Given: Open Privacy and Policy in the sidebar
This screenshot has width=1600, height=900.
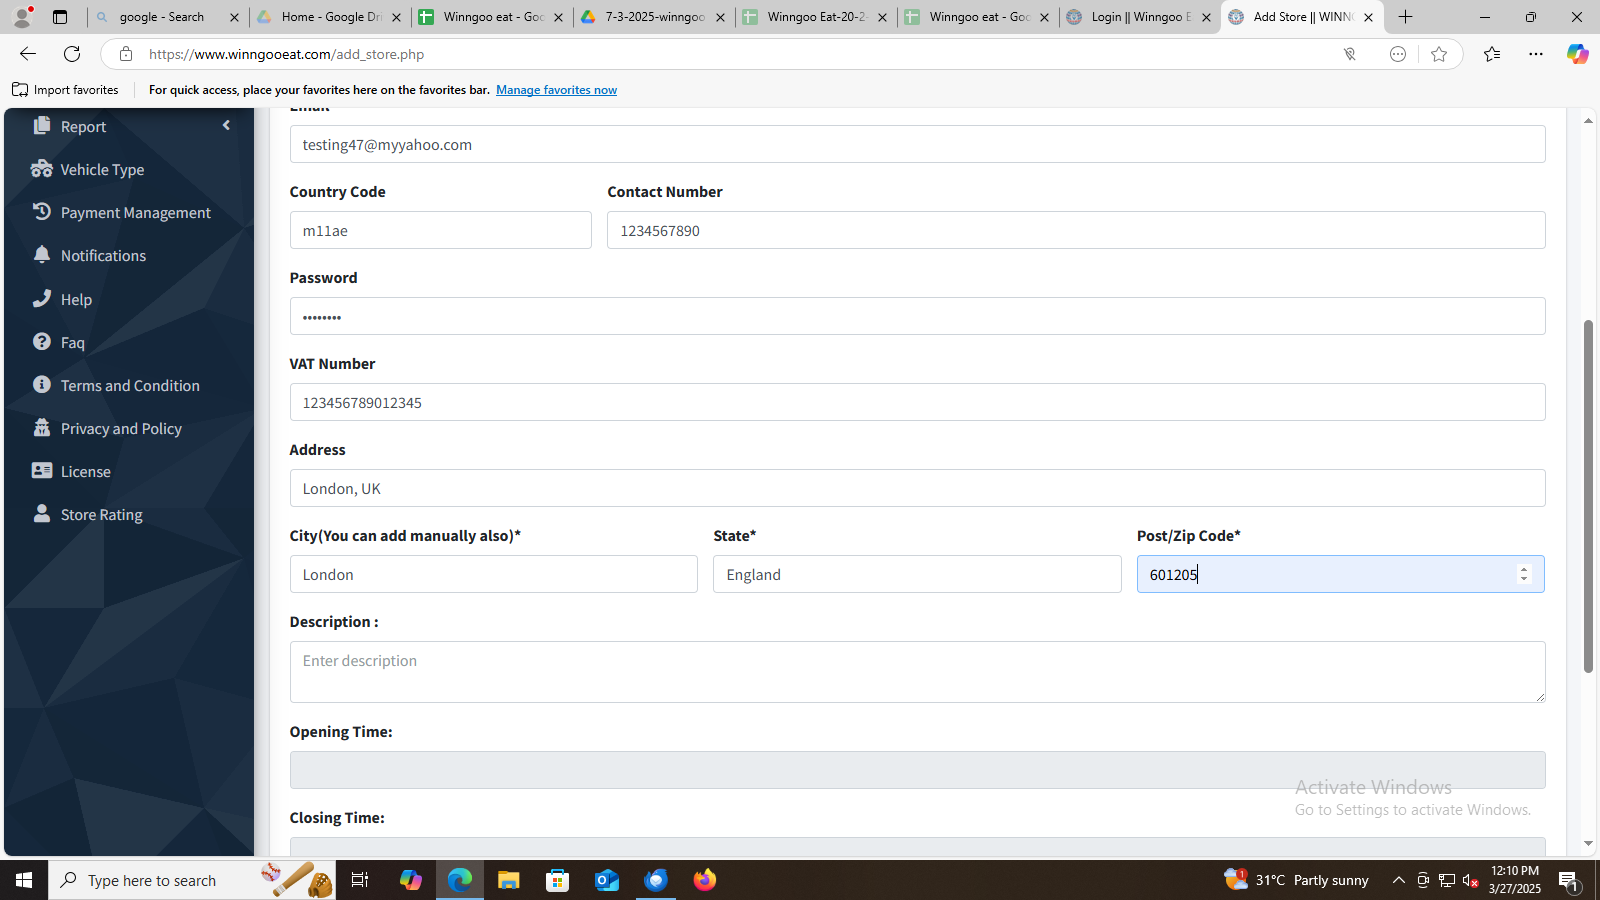Looking at the screenshot, I should point(121,429).
